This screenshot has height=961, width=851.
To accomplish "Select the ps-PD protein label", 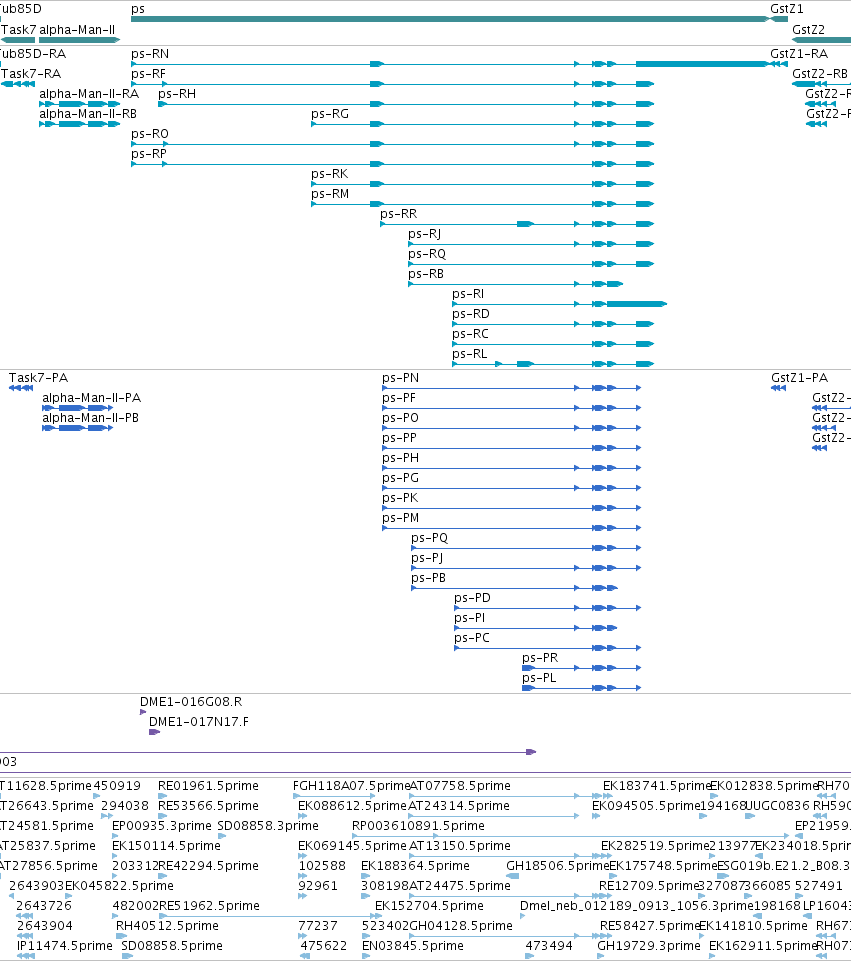I will click(472, 598).
